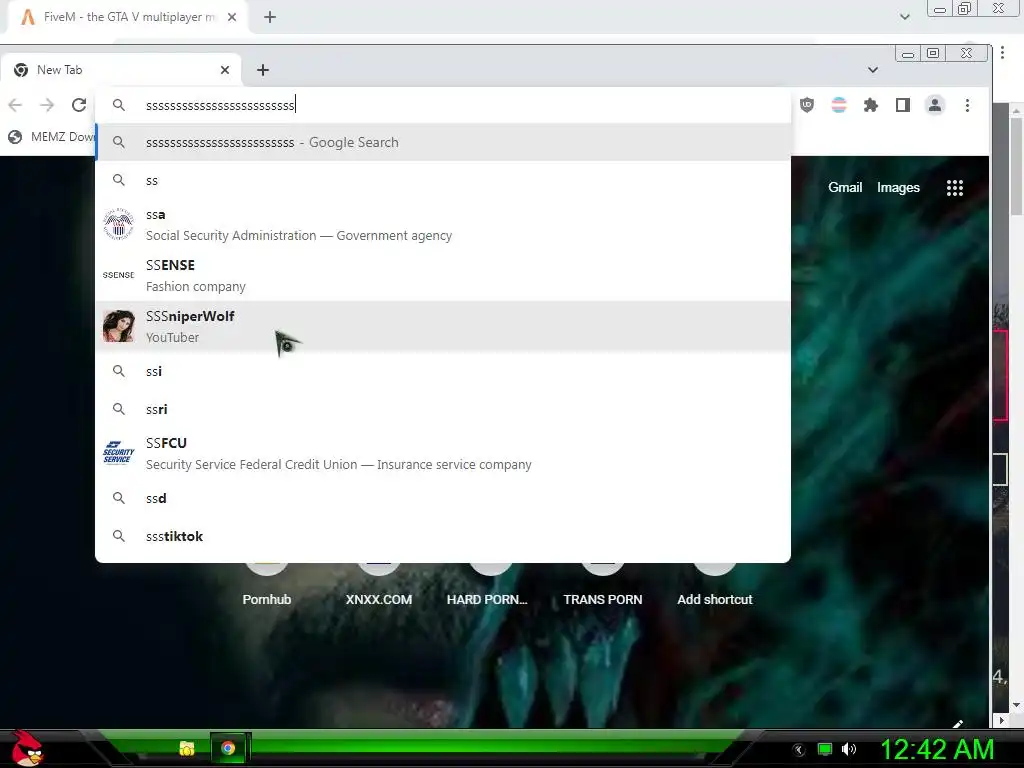Open new tab in inner Chrome window
The width and height of the screenshot is (1024, 768).
[x=263, y=70]
